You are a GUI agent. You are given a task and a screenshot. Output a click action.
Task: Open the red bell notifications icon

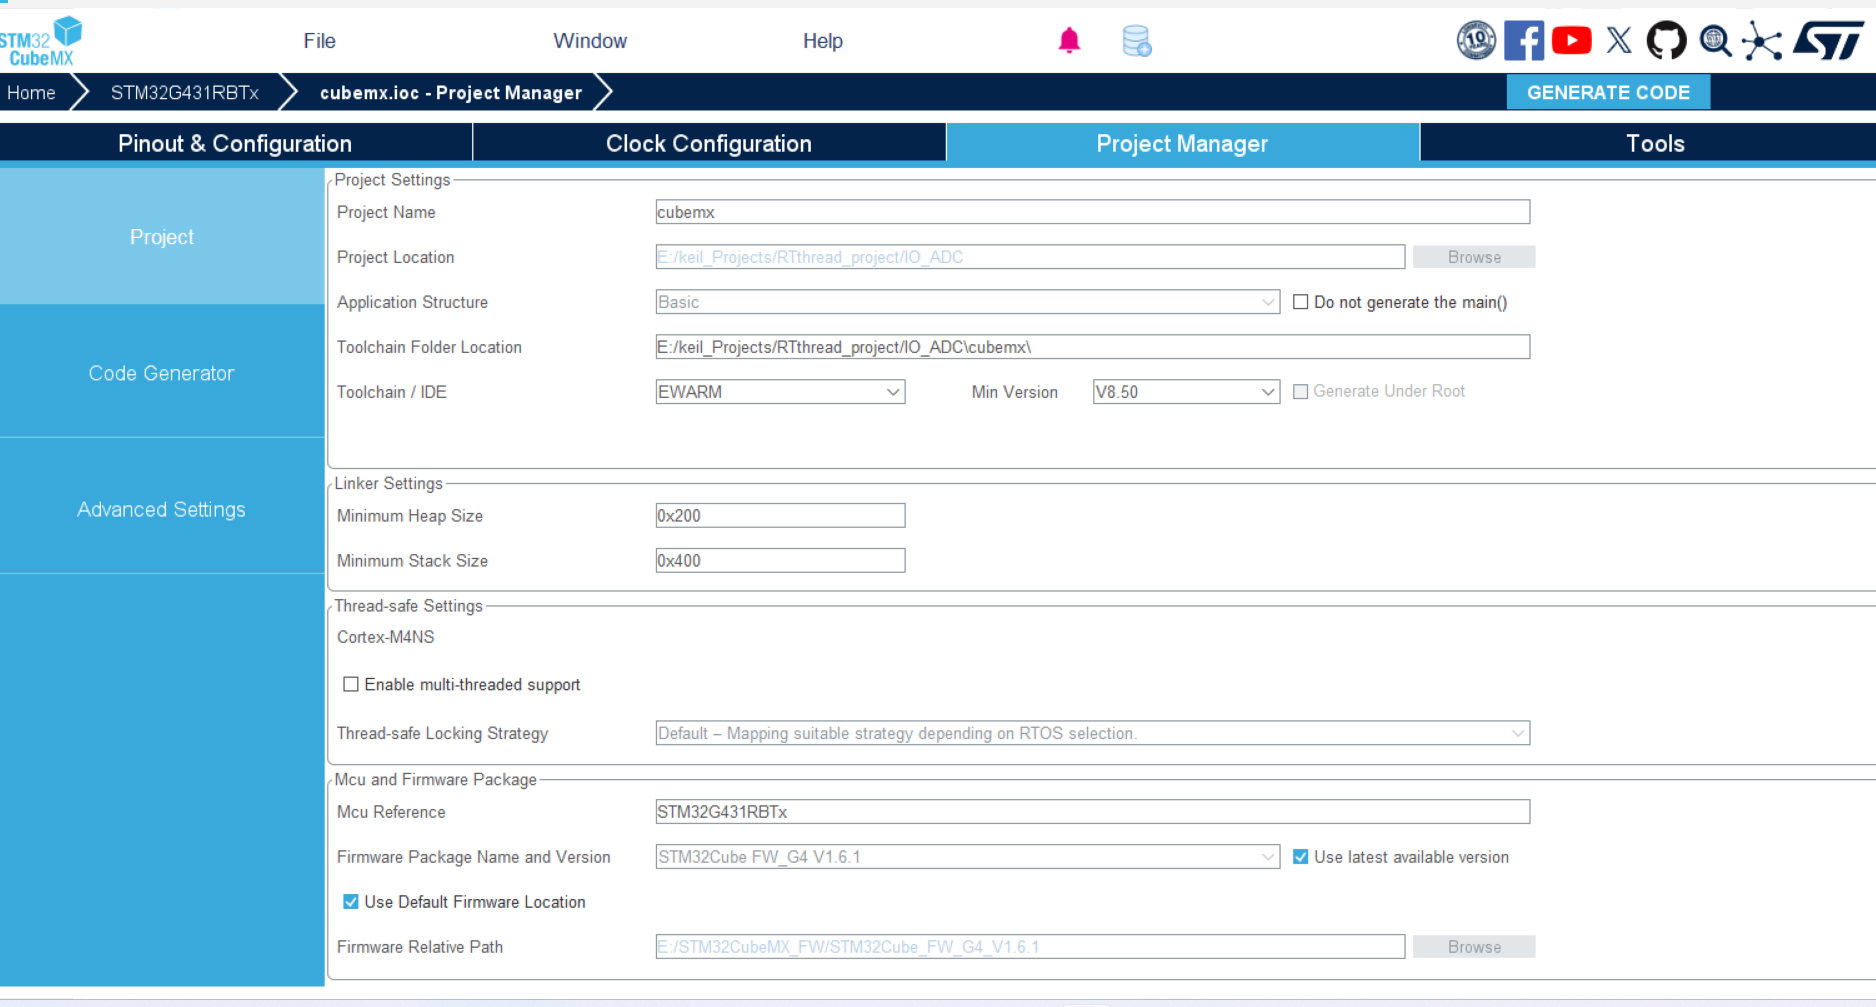pos(1069,41)
